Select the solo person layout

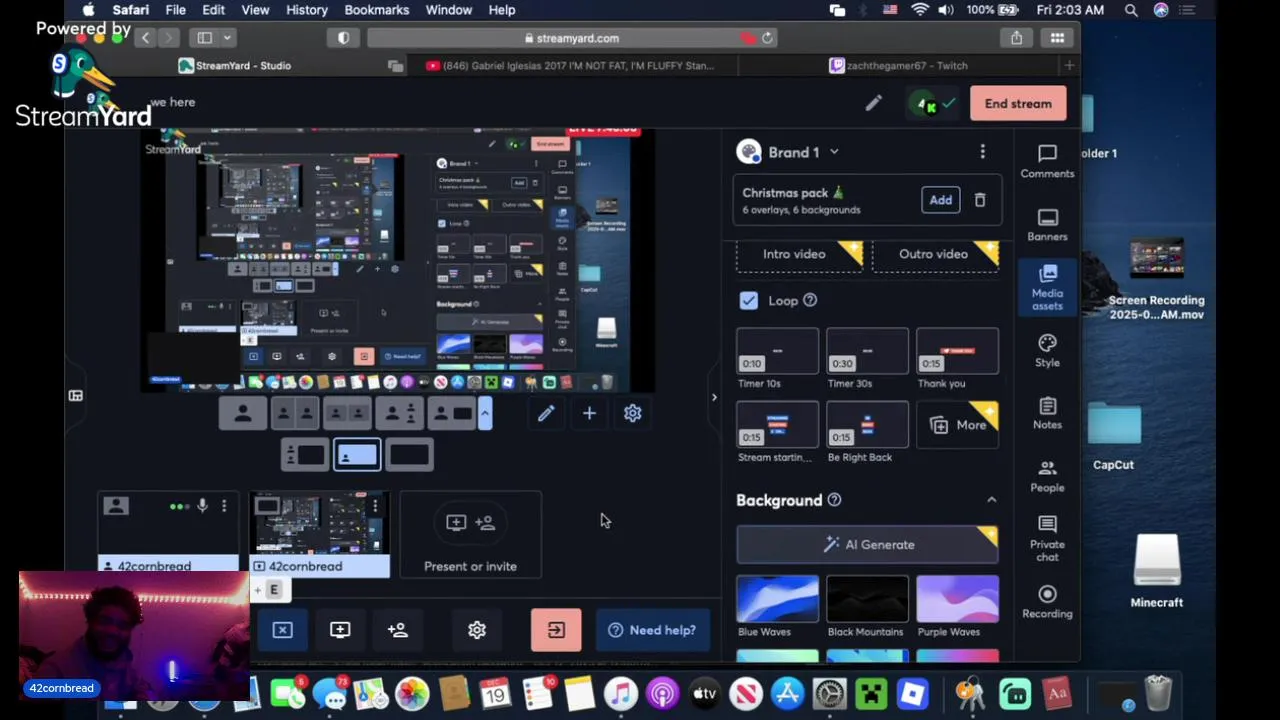tap(243, 413)
